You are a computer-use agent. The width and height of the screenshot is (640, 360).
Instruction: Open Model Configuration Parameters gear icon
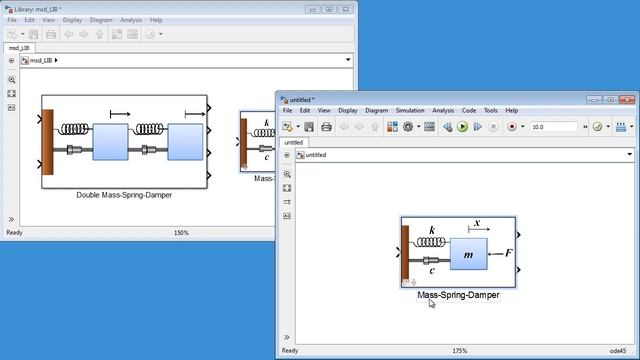tap(408, 127)
